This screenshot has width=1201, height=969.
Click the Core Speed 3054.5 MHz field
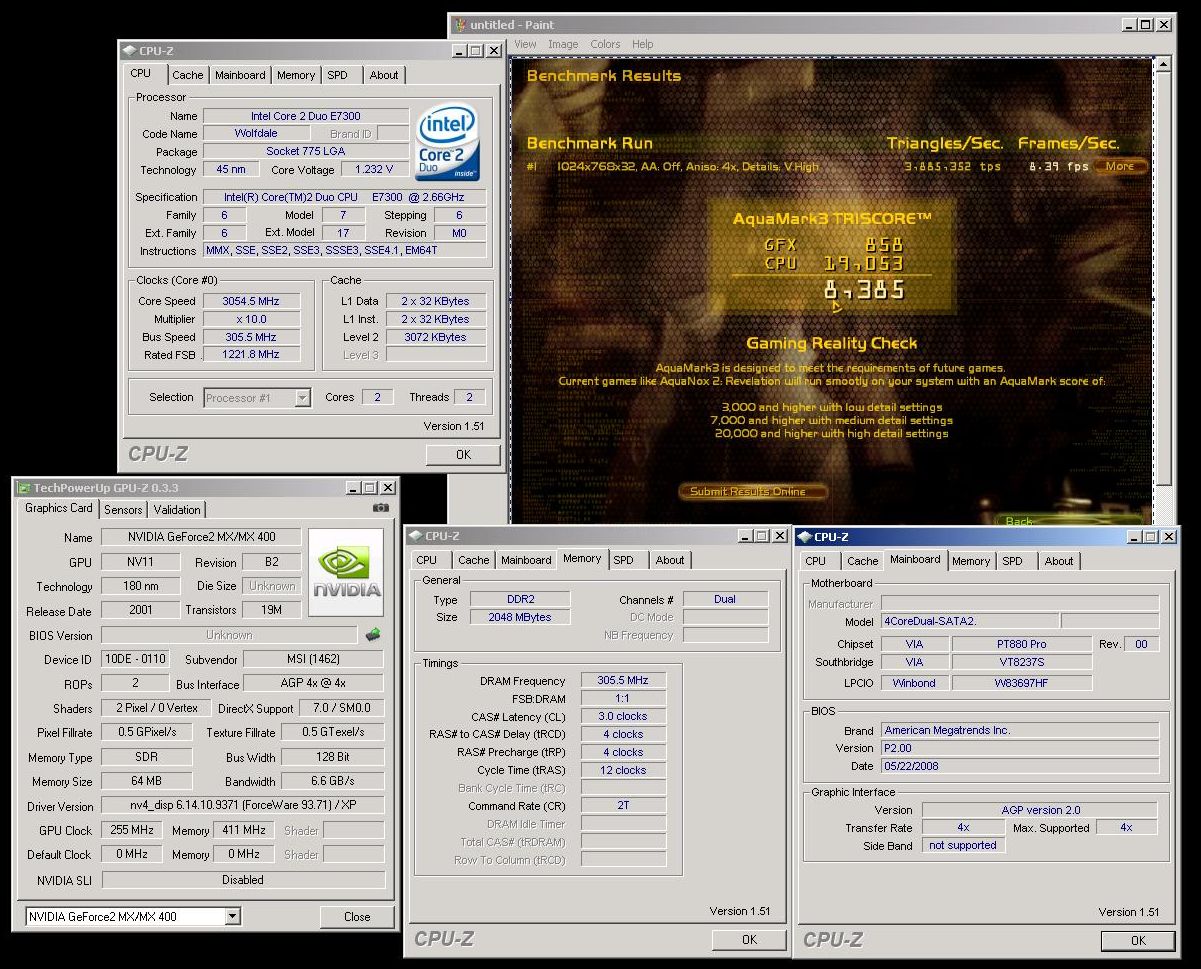pos(251,301)
